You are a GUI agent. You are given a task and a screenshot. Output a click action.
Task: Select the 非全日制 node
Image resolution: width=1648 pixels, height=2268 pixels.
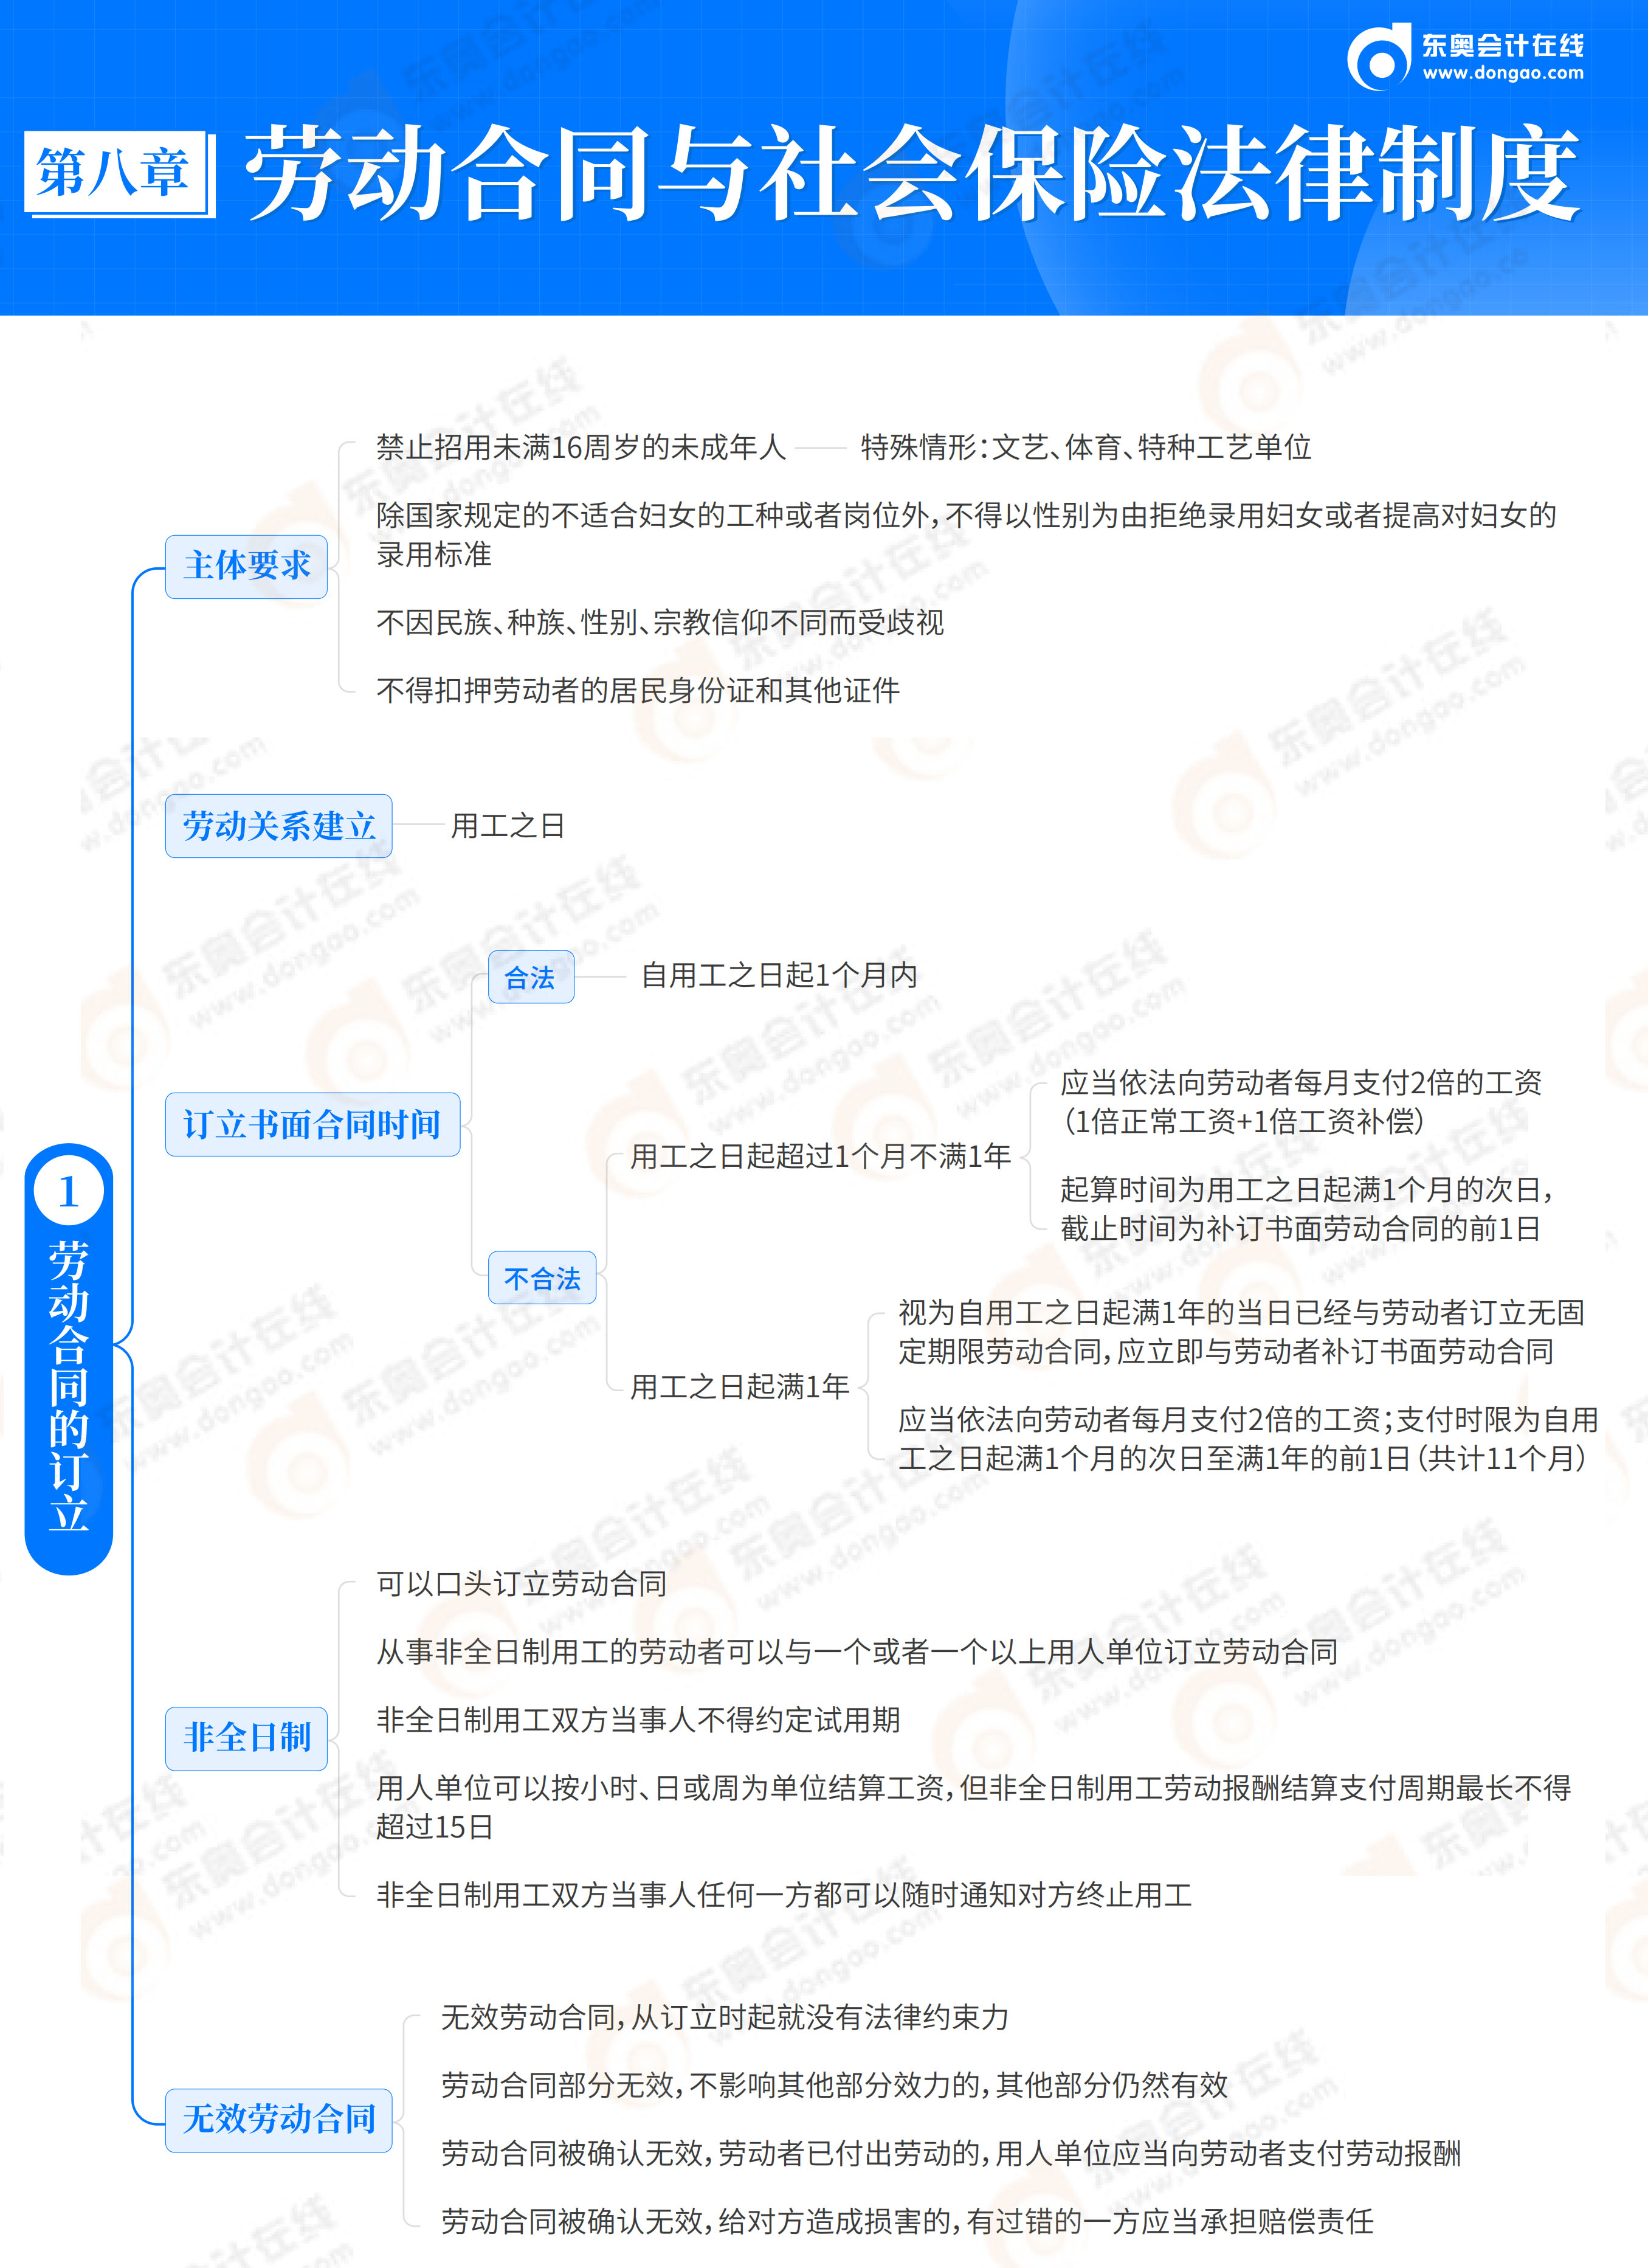pos(247,1738)
